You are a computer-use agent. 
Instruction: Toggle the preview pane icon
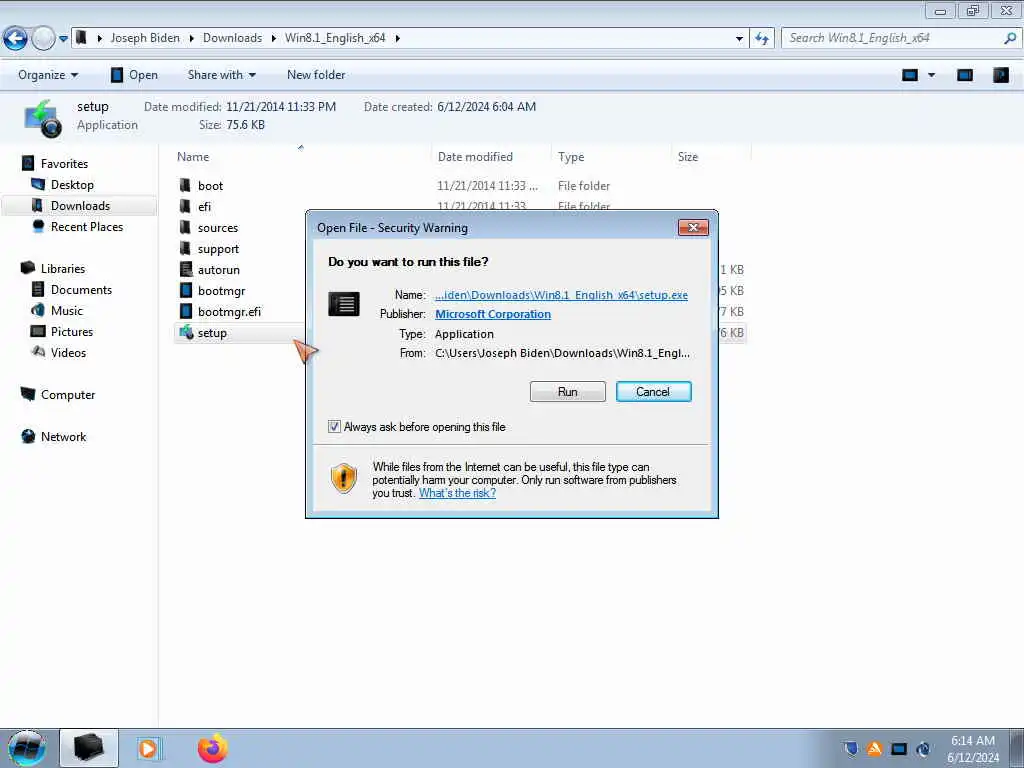965,75
